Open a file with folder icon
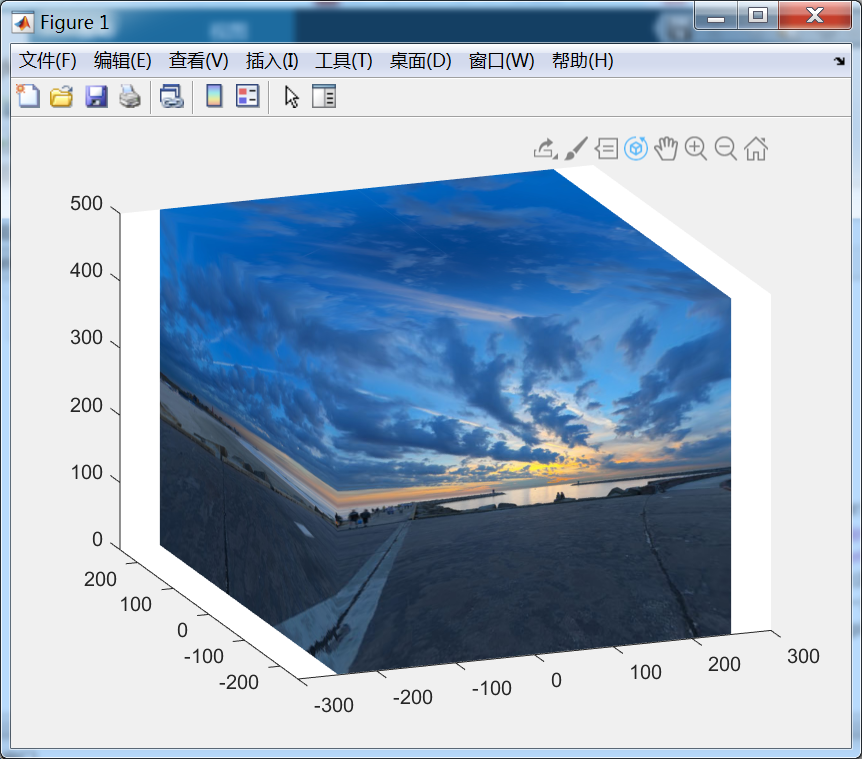This screenshot has width=862, height=759. (62, 96)
